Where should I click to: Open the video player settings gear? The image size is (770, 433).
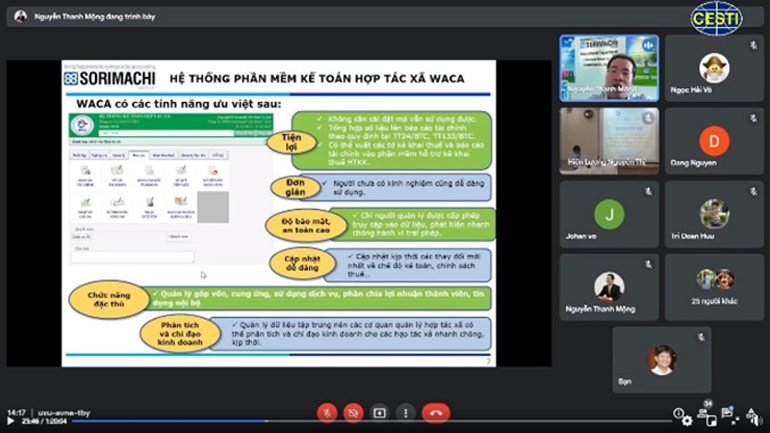point(687,421)
